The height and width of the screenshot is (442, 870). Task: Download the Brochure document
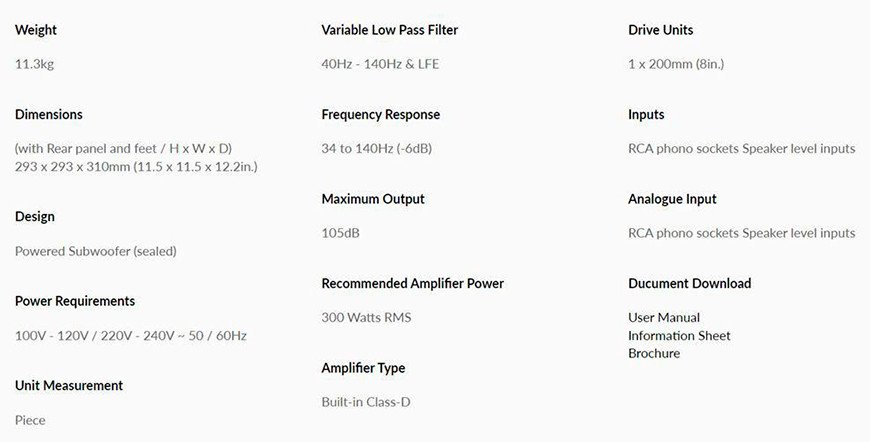[x=654, y=354]
